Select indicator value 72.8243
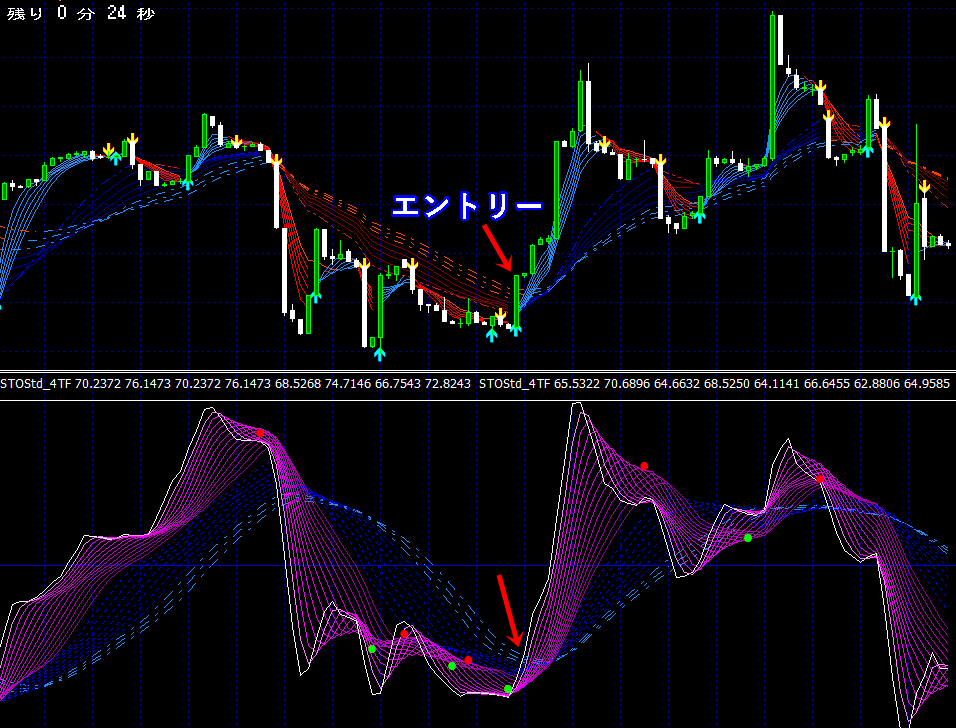This screenshot has height=728, width=956. pos(448,384)
